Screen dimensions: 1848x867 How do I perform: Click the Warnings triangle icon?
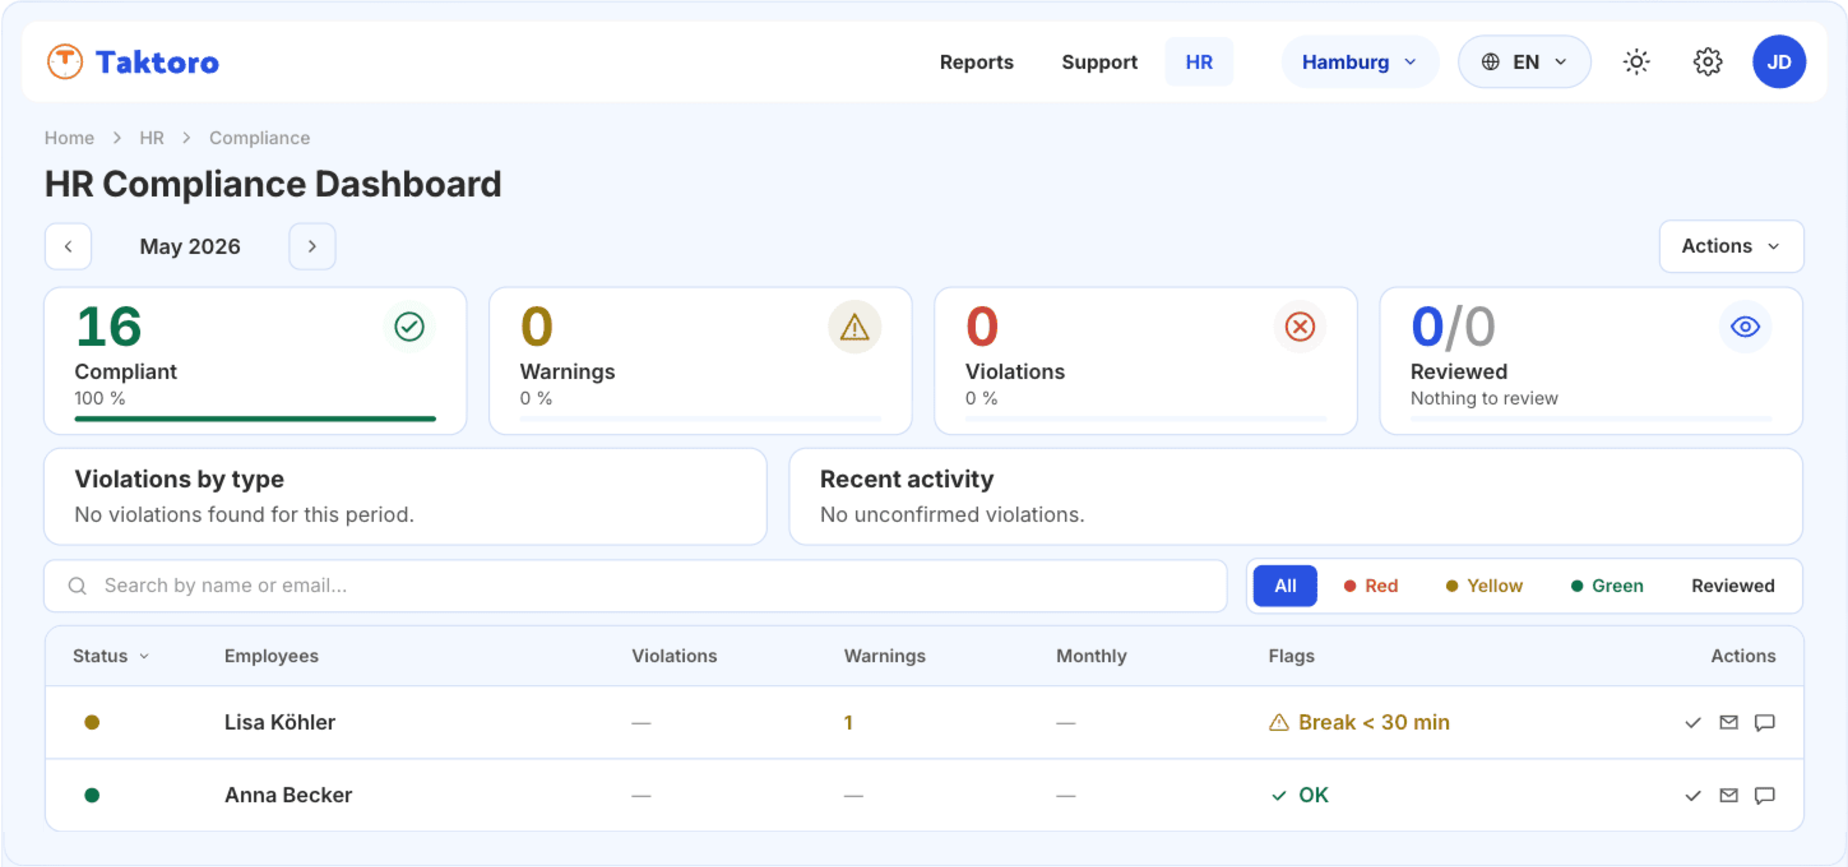pos(855,327)
